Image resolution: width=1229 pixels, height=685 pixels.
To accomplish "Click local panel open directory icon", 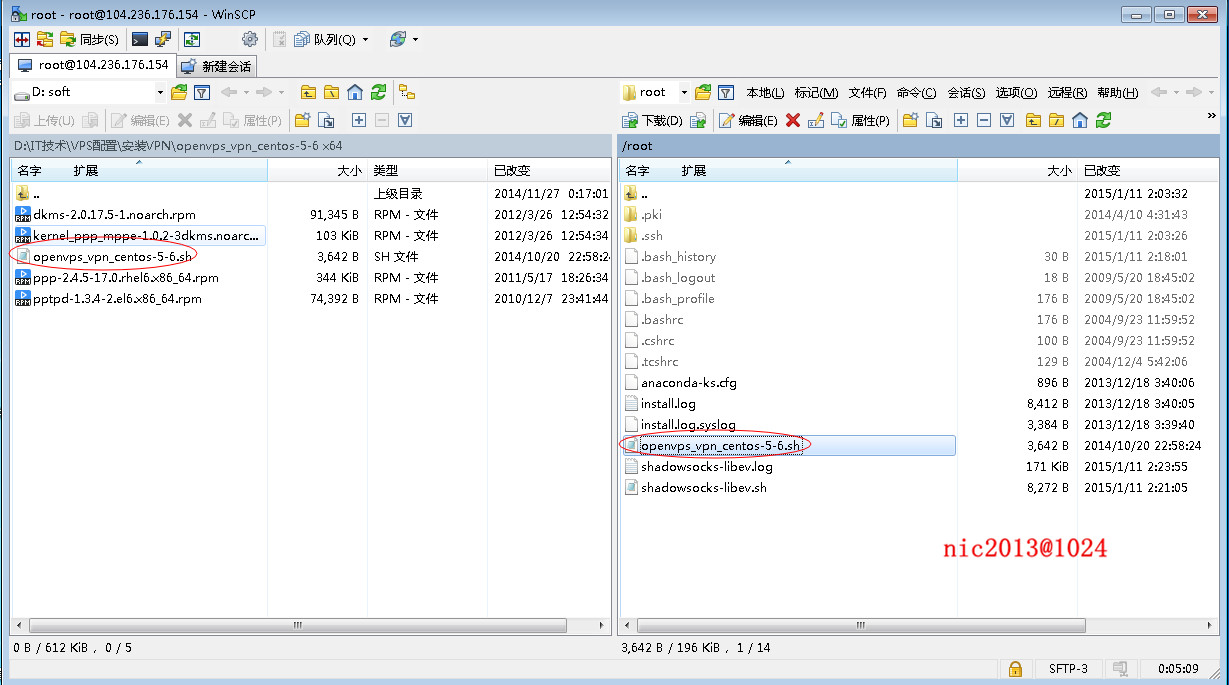I will (179, 92).
